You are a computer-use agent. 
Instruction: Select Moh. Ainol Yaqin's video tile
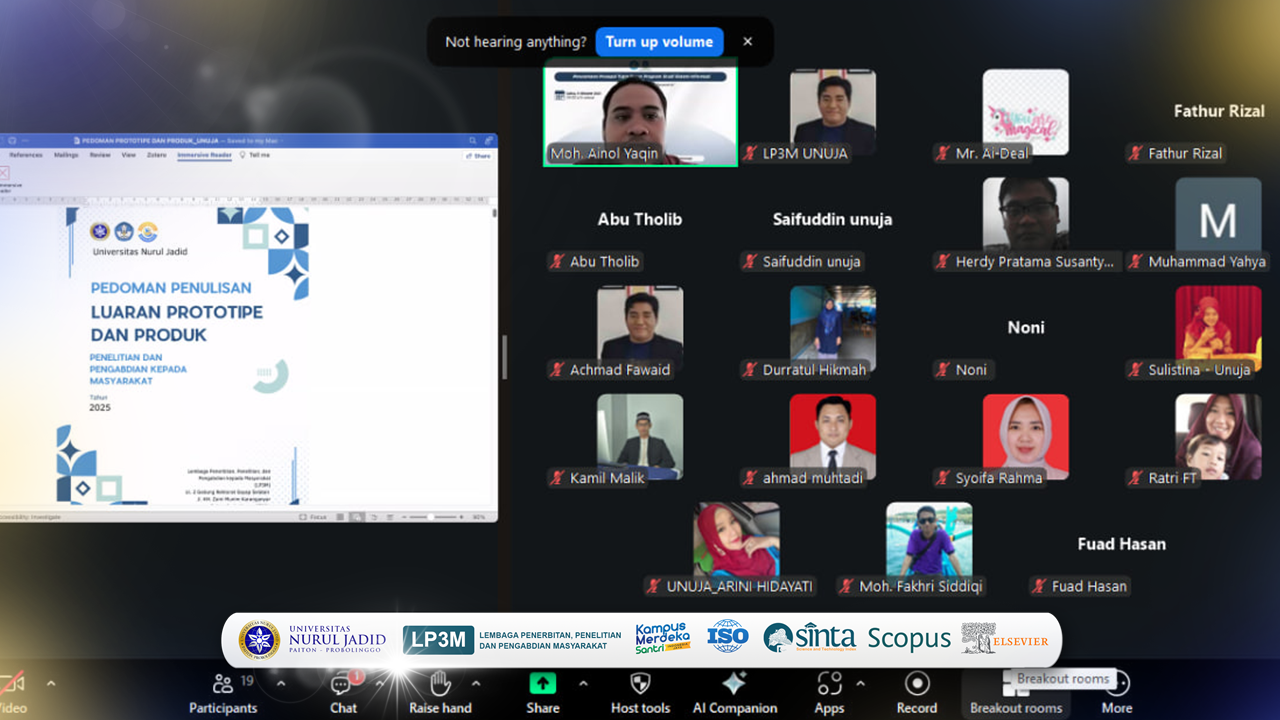[640, 112]
